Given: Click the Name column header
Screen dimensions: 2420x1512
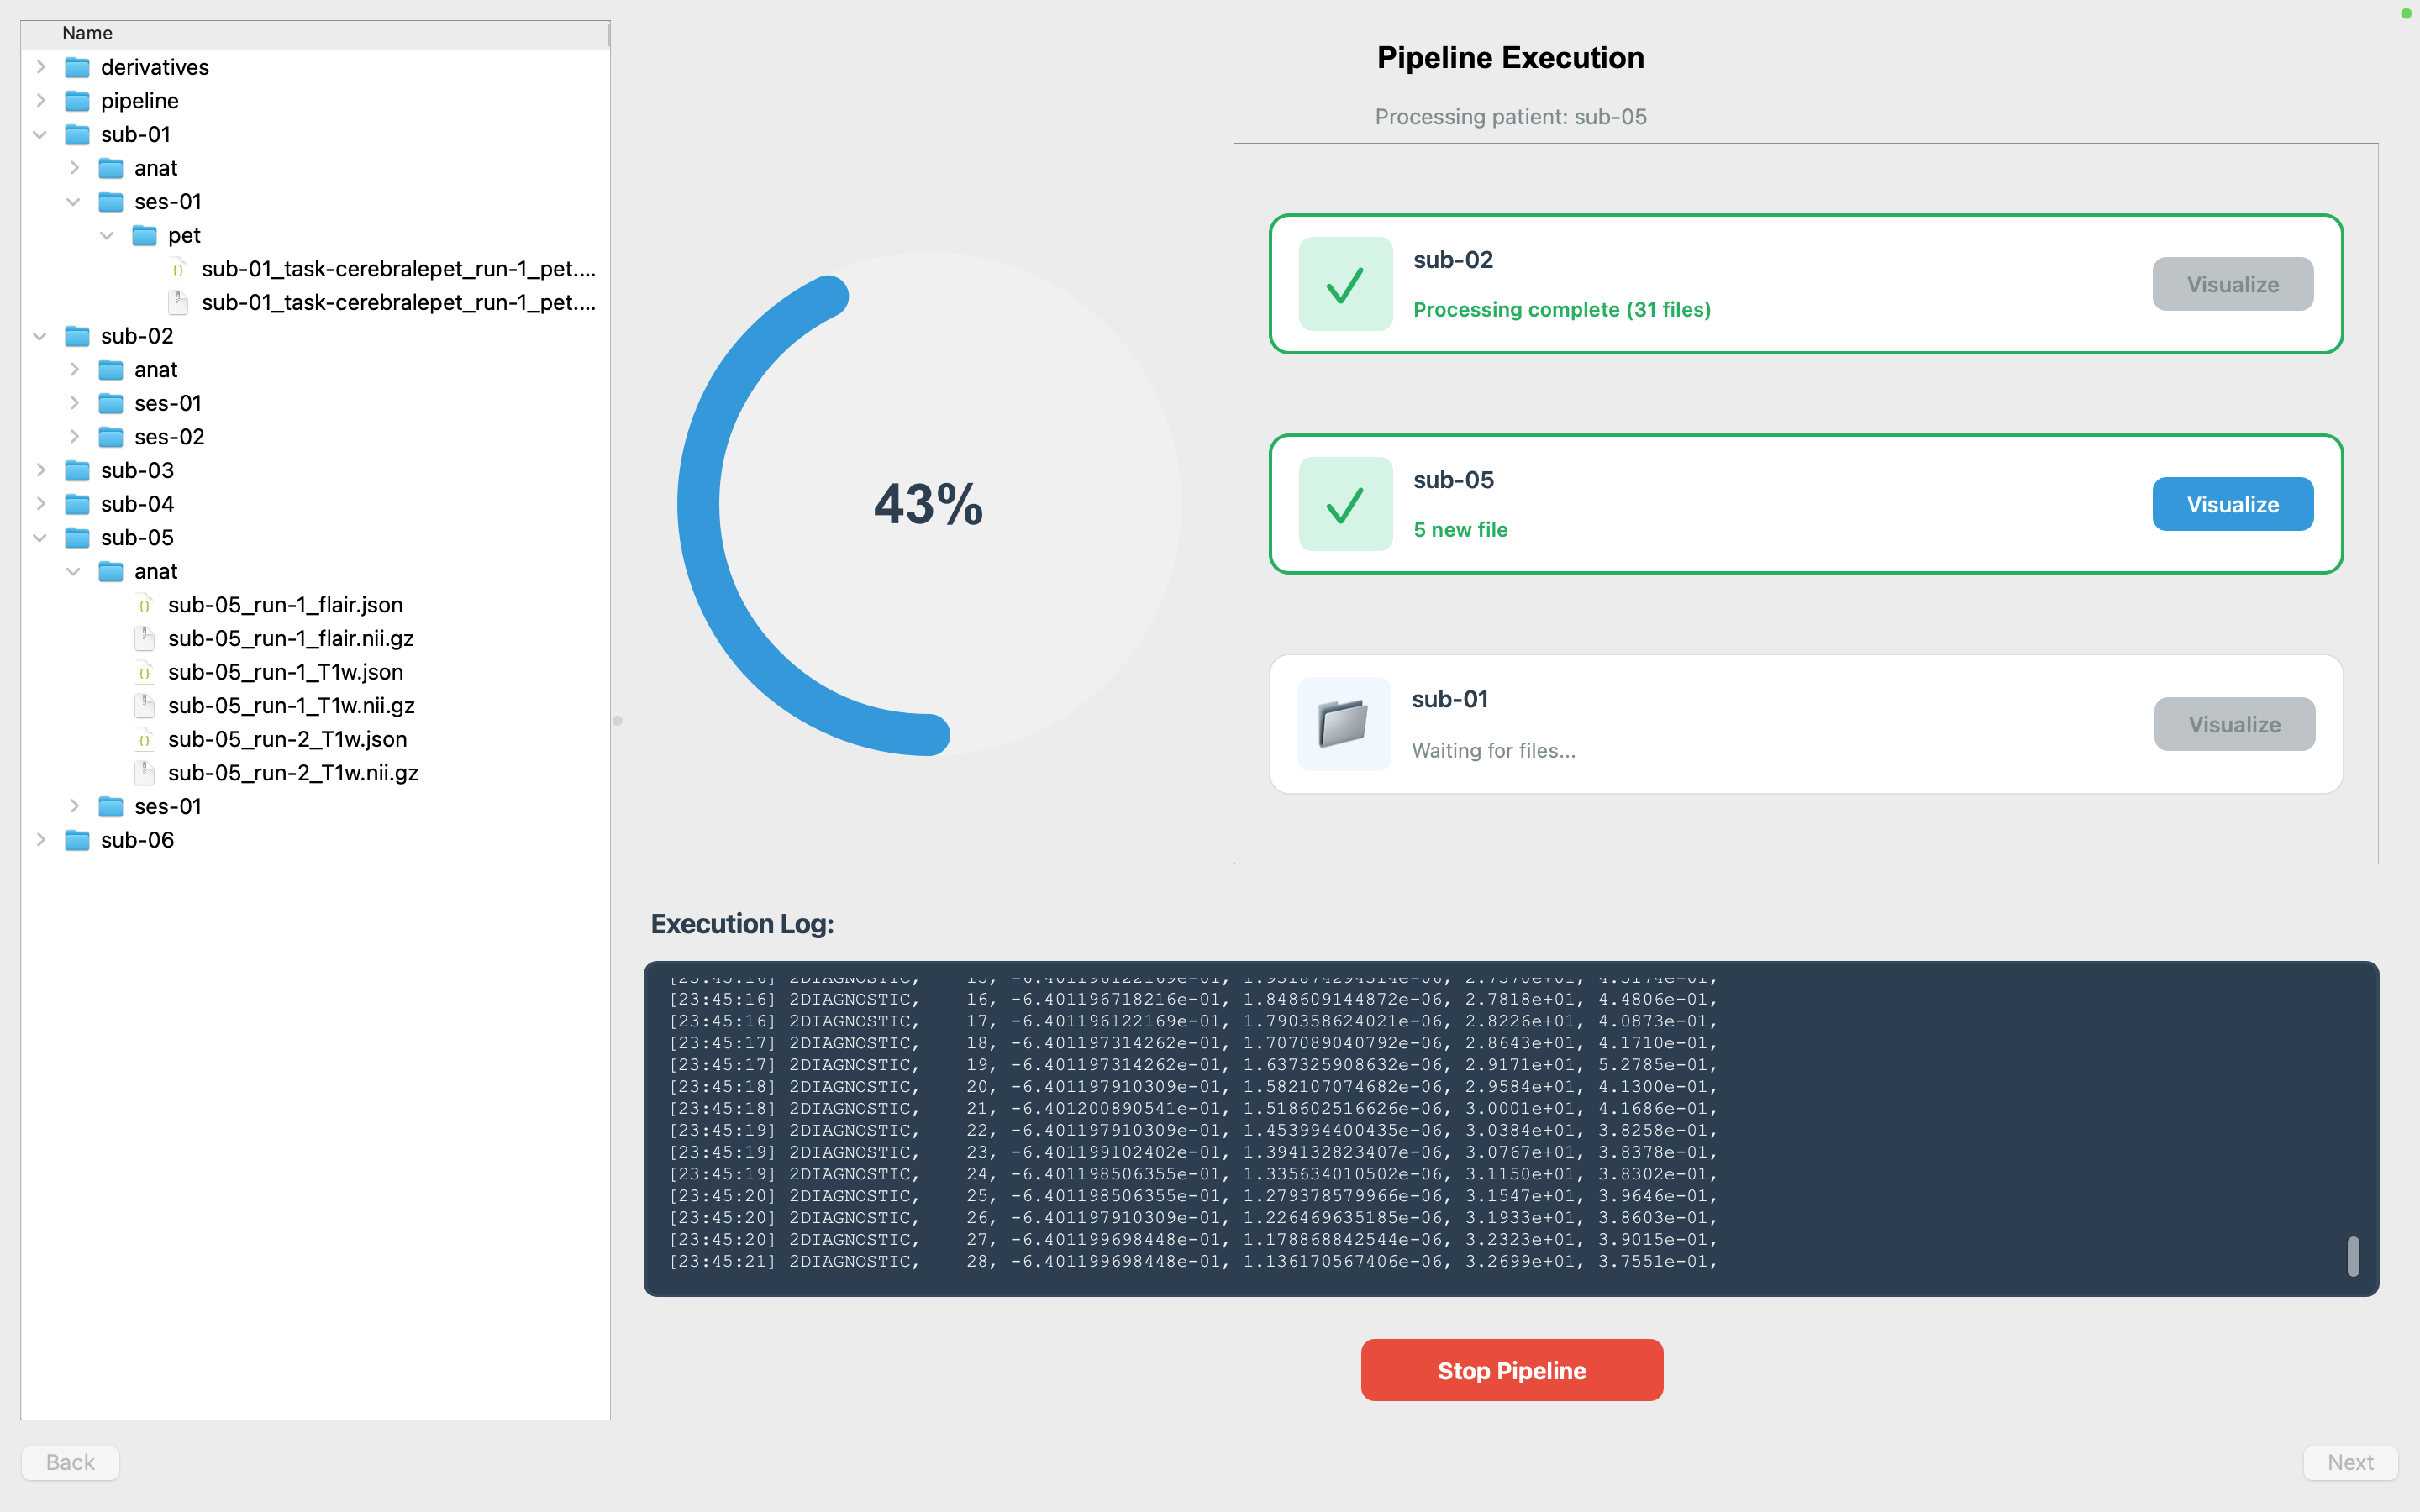Looking at the screenshot, I should [x=315, y=34].
